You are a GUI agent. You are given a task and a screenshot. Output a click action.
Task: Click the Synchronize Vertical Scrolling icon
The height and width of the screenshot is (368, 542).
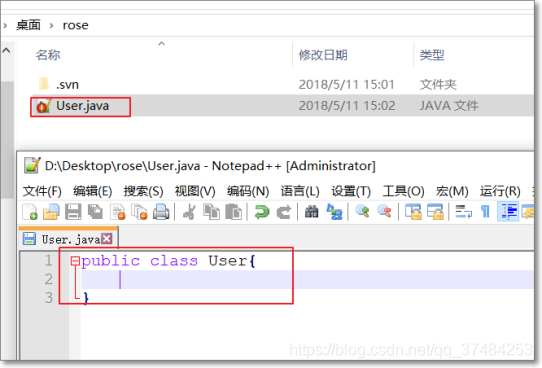[x=413, y=211]
